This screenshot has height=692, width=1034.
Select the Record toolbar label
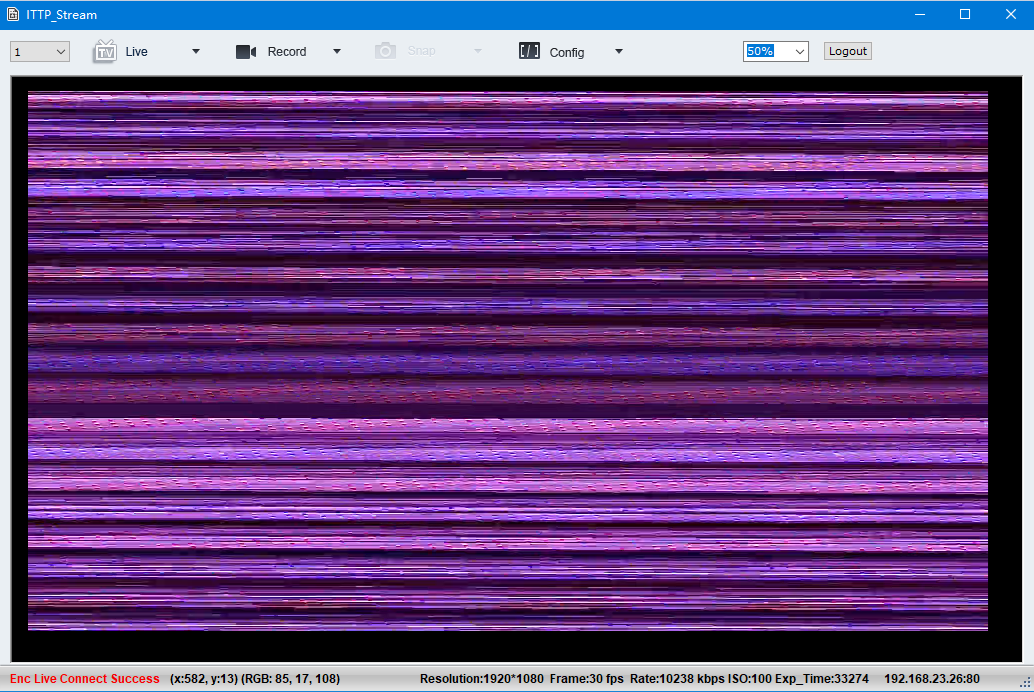point(287,52)
